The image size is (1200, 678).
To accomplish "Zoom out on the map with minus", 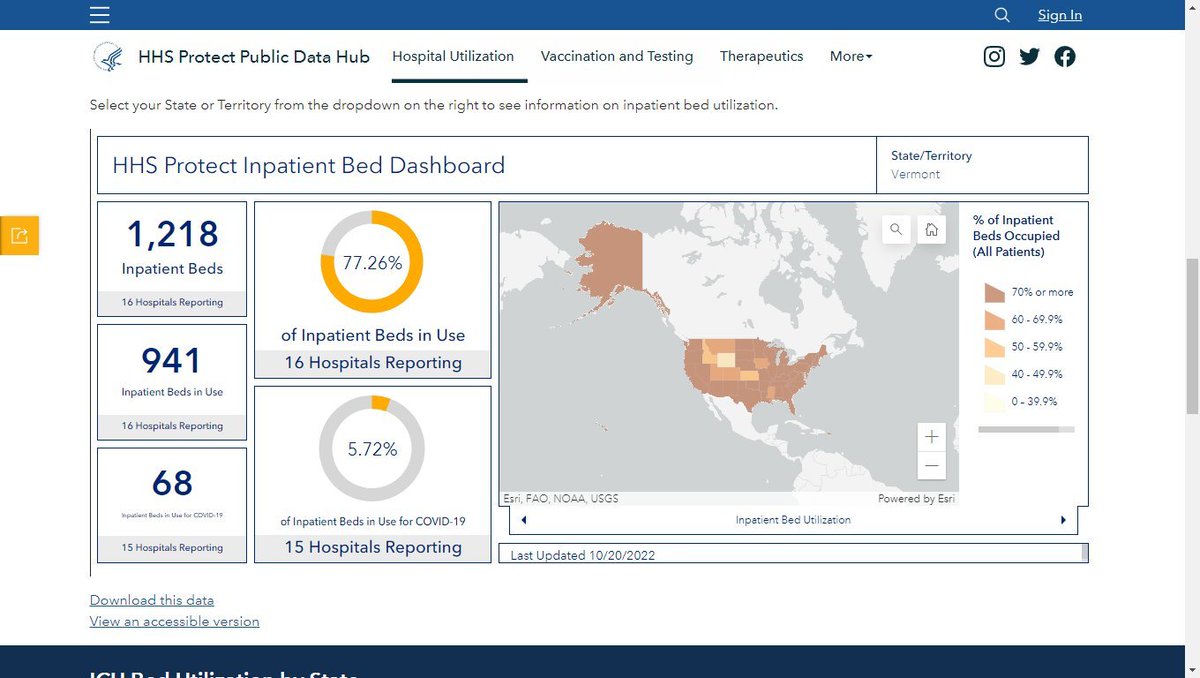I will (x=931, y=465).
